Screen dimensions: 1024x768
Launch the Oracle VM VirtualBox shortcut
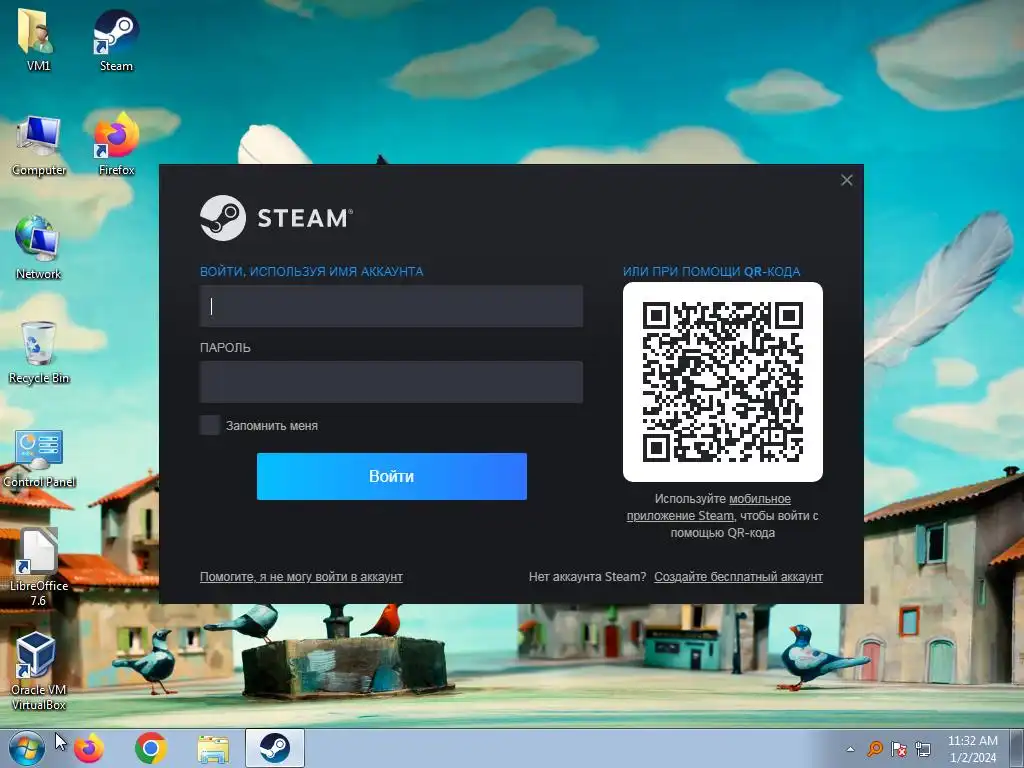(x=39, y=671)
